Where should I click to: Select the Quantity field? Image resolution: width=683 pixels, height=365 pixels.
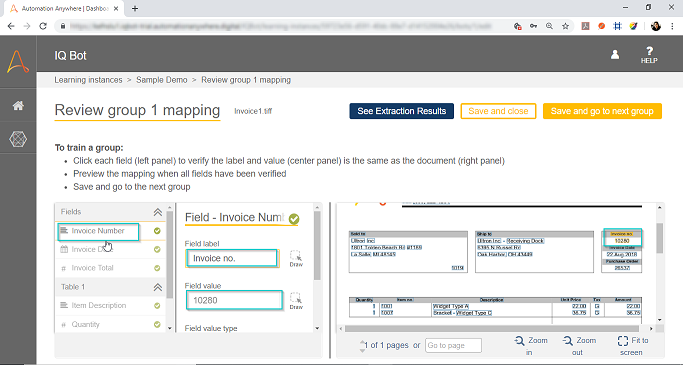tap(111, 324)
